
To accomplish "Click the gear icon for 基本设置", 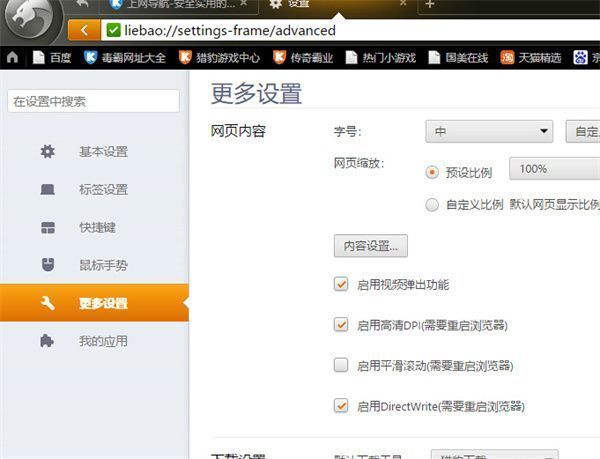I will click(47, 152).
